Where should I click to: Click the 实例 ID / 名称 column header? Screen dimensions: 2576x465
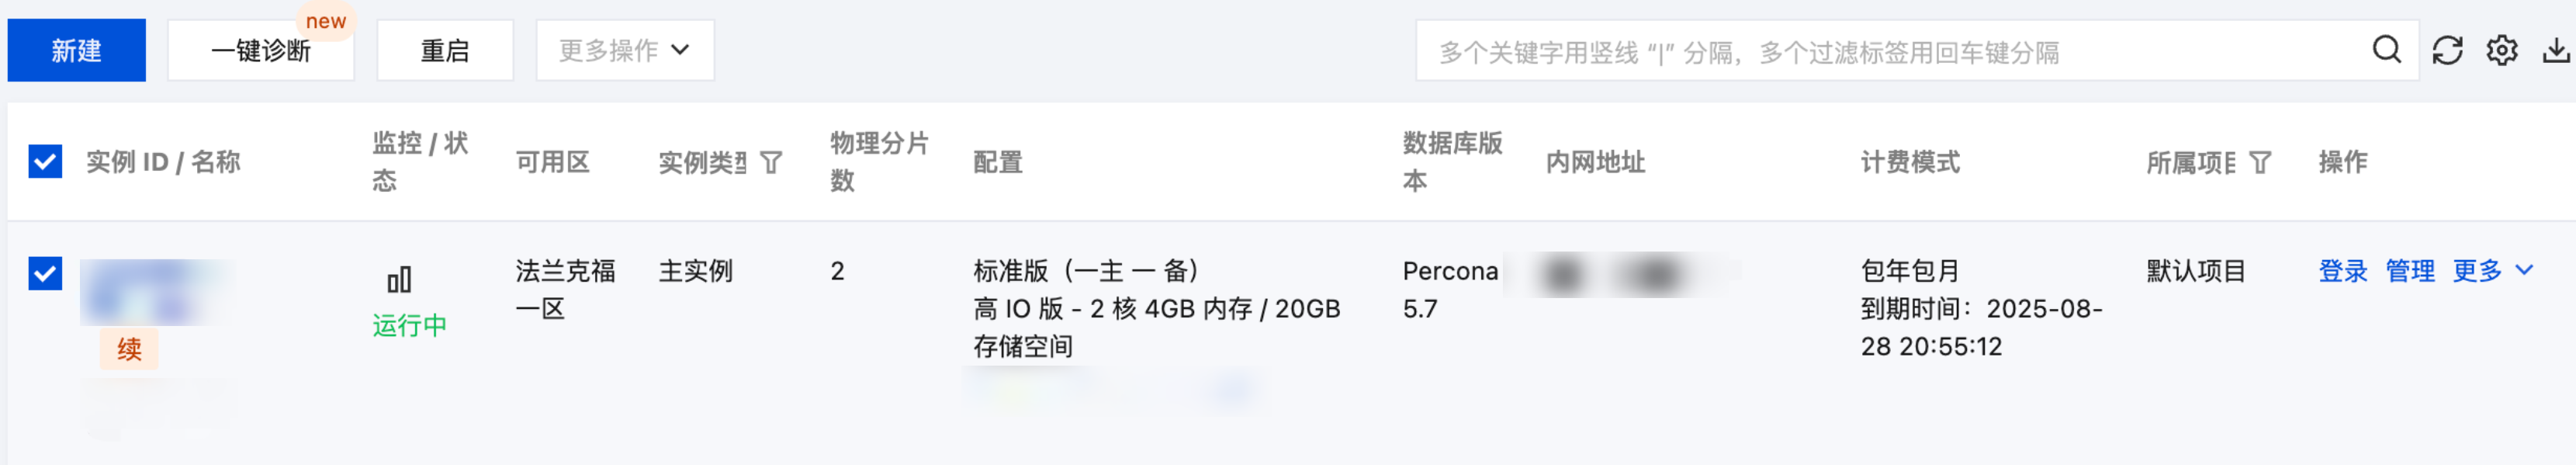[163, 162]
